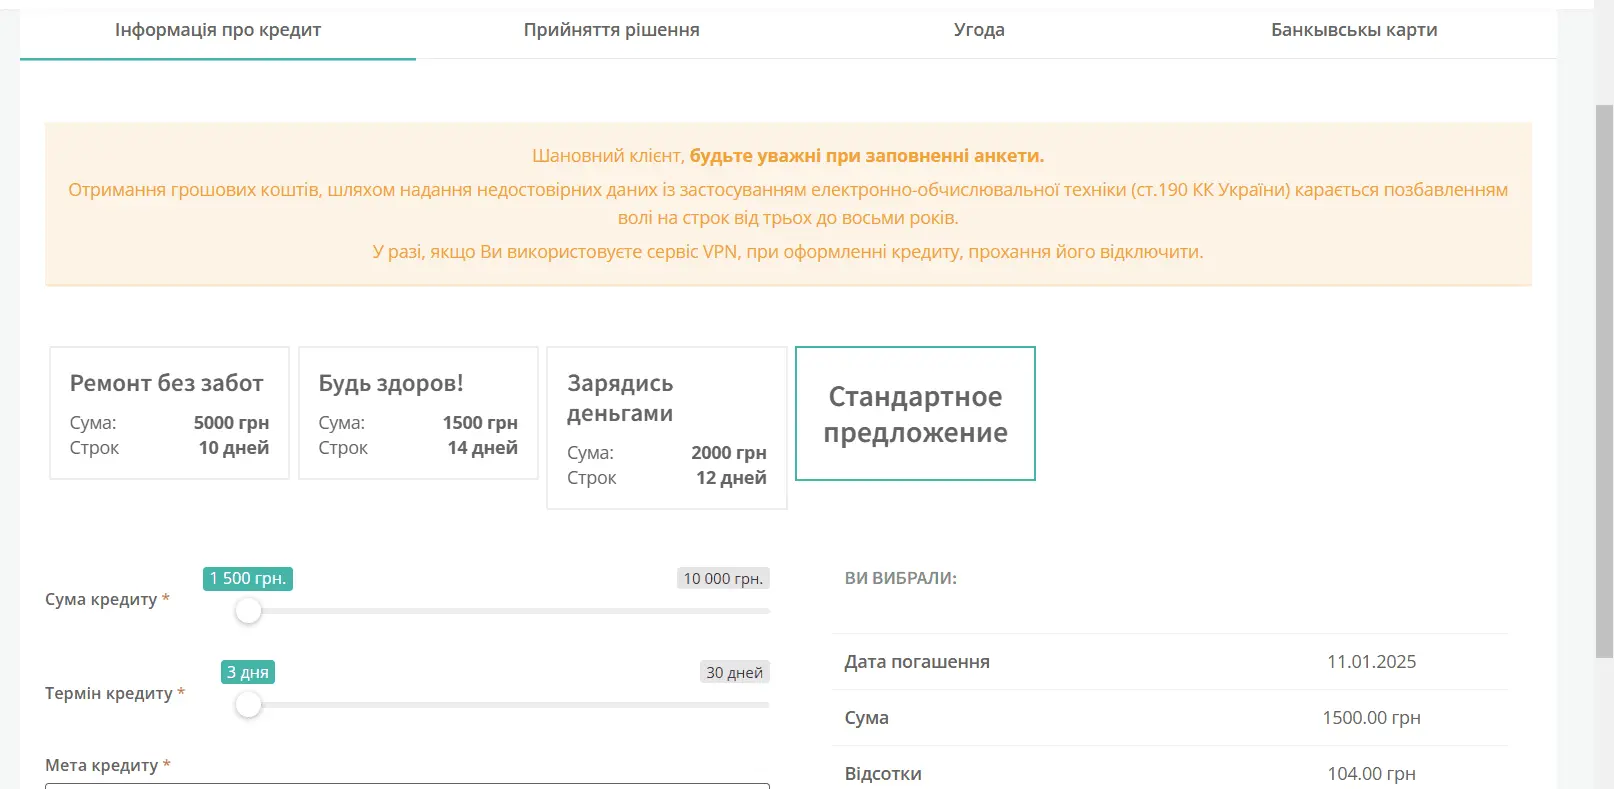Go to the Угода tab
1614x789 pixels.
[x=979, y=30]
